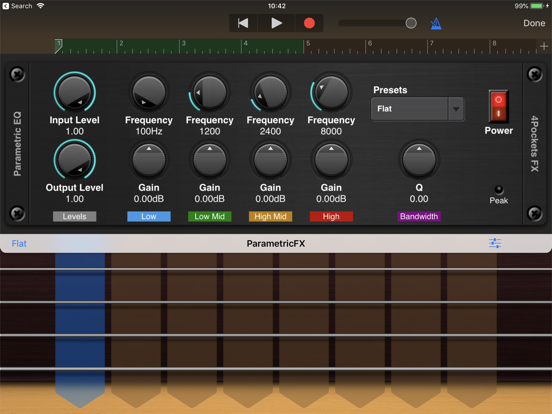This screenshot has width=552, height=414.
Task: Select the 8000 High Frequency knob
Action: (x=331, y=92)
